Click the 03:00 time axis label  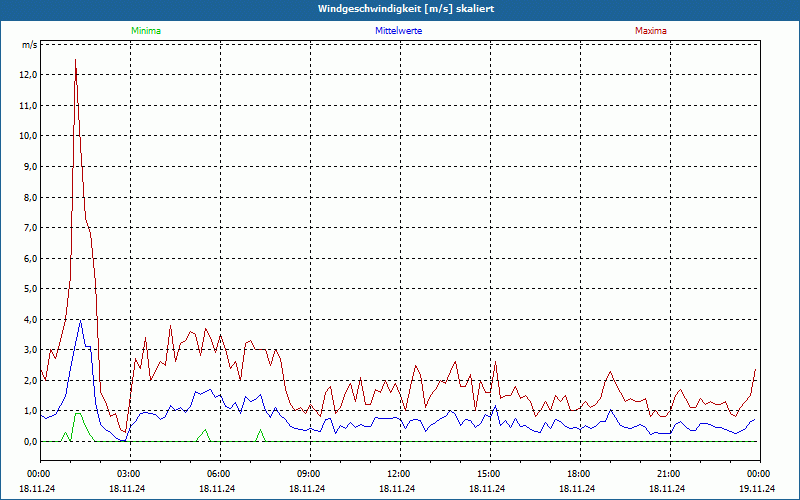tap(129, 474)
